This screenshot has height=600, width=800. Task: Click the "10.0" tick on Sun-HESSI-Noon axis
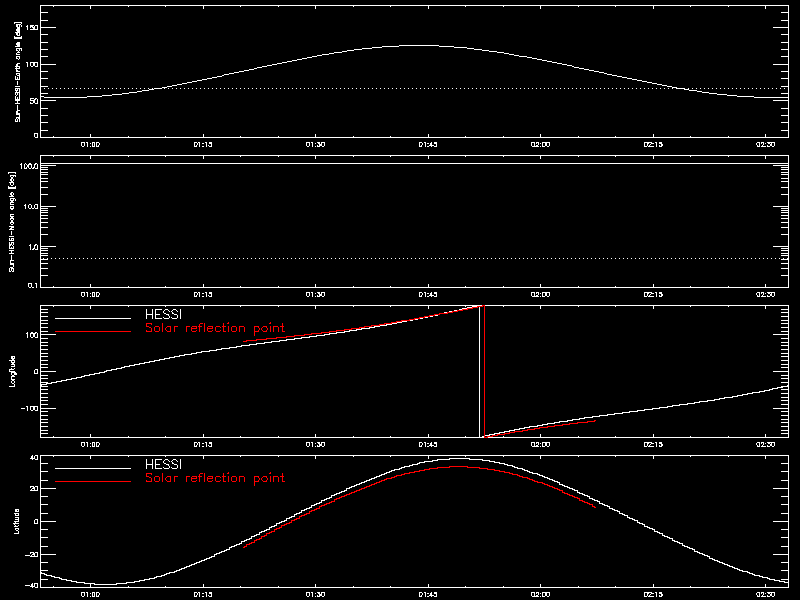31,207
